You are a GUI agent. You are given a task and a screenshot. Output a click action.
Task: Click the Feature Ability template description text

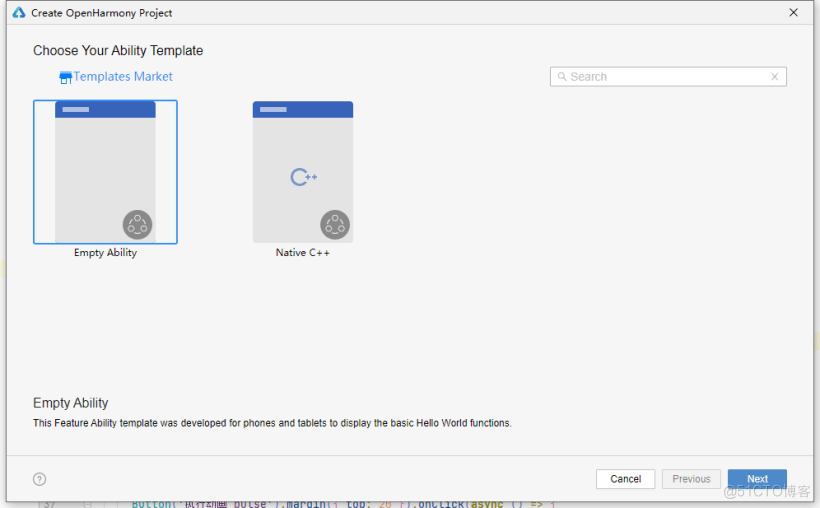pyautogui.click(x=272, y=423)
